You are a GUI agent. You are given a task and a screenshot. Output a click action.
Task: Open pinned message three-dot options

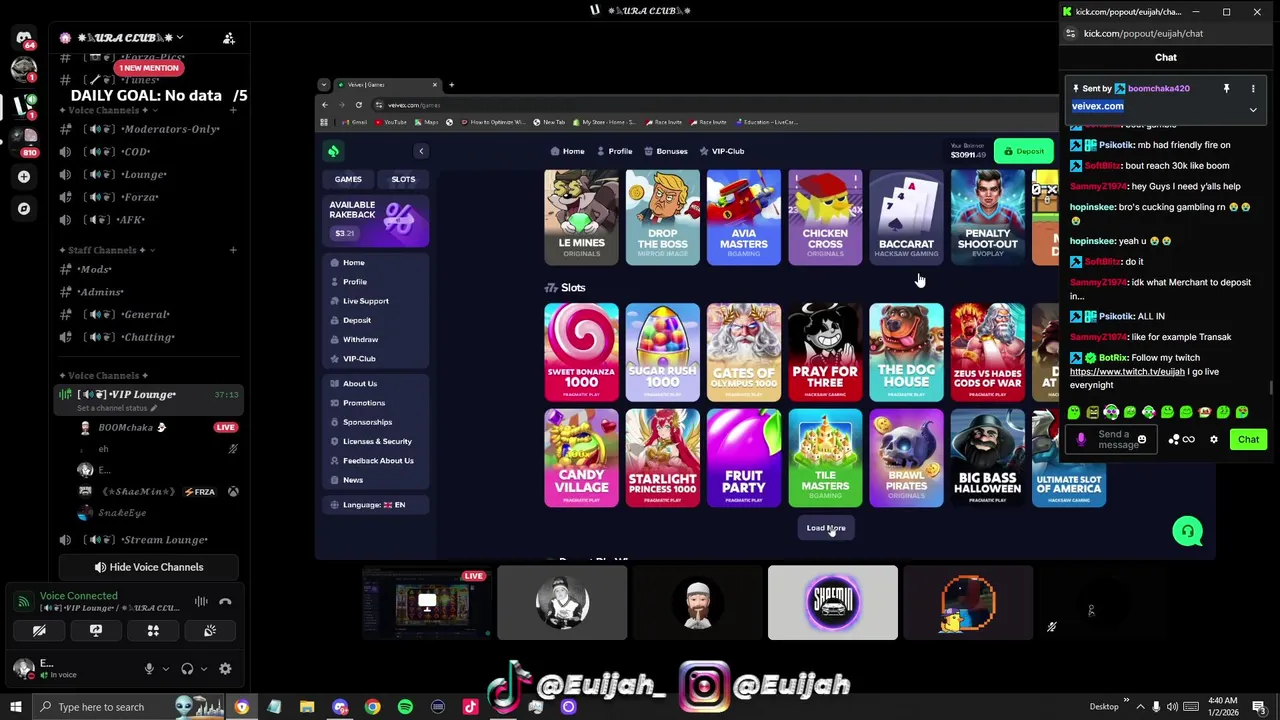pyautogui.click(x=1253, y=89)
